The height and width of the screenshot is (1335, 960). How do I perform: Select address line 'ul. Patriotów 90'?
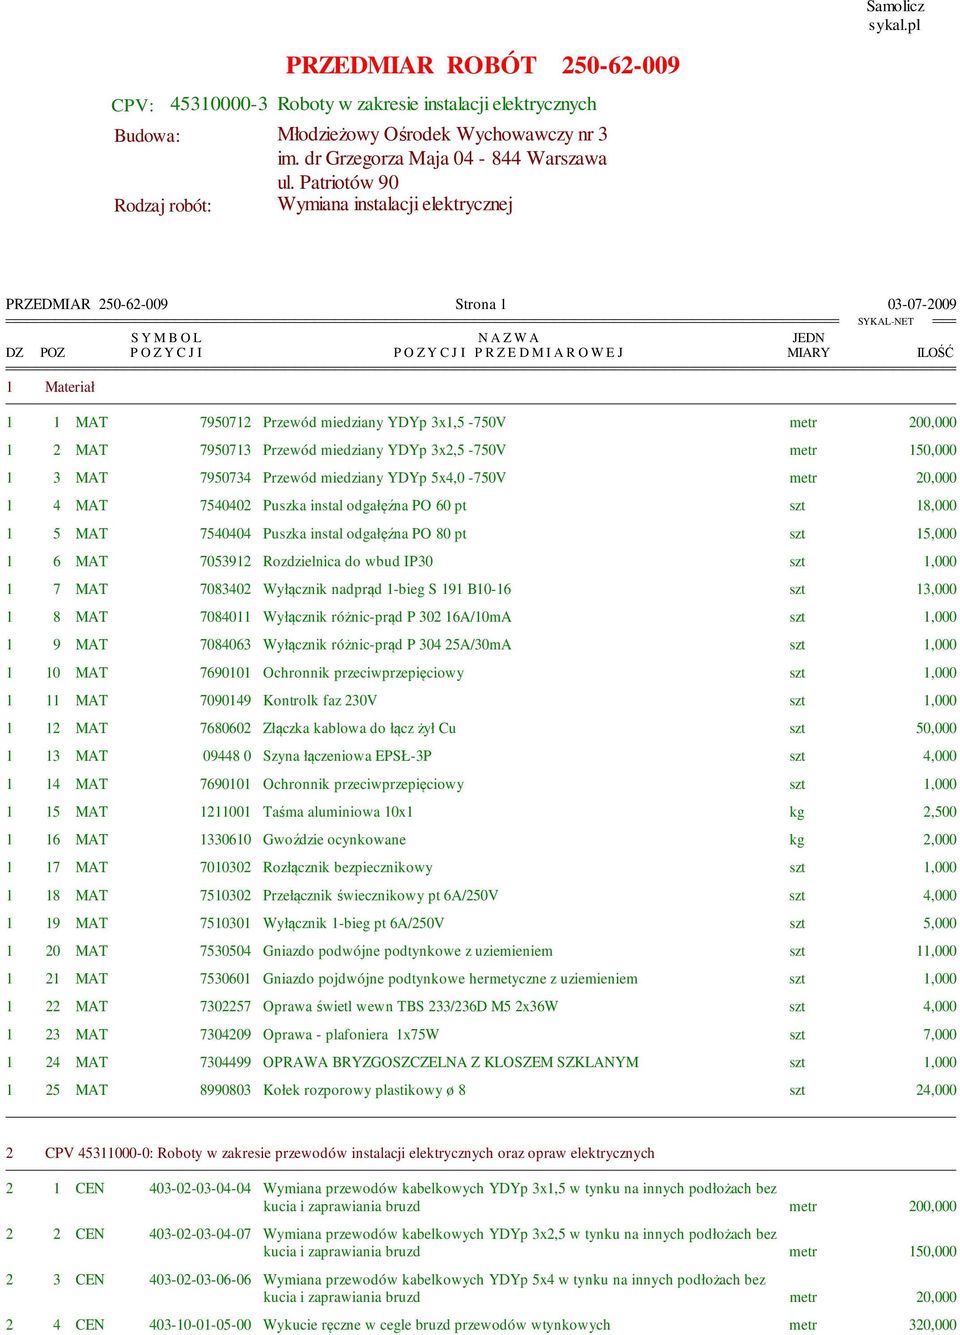(338, 182)
